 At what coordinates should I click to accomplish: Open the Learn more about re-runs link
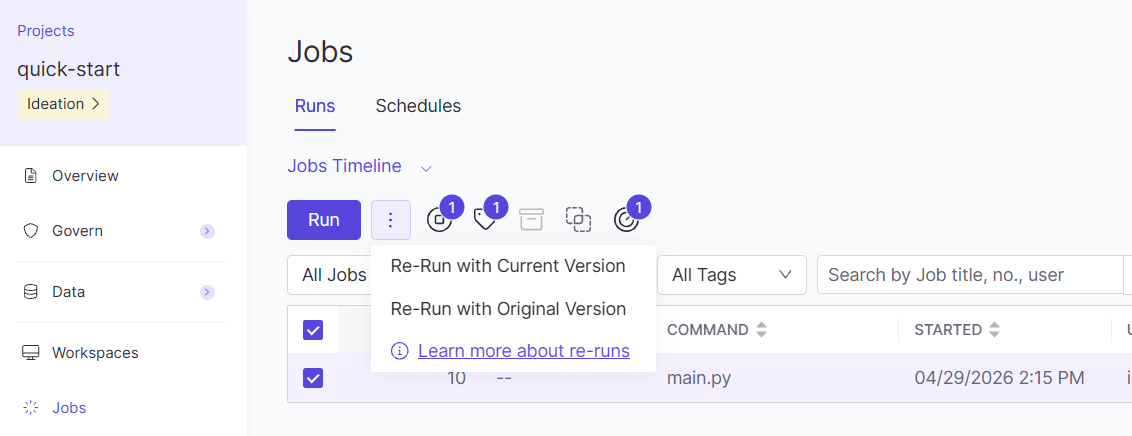click(524, 351)
